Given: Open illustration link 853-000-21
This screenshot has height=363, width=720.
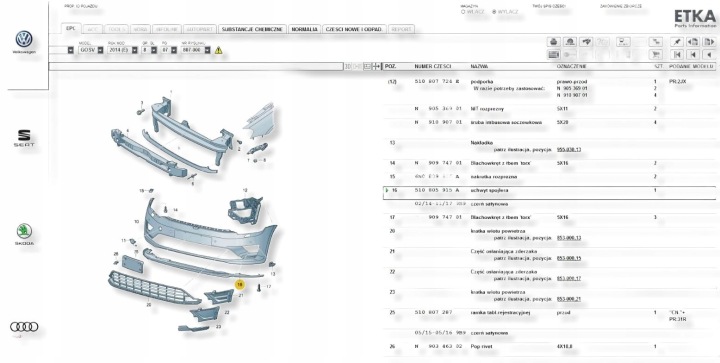Looking at the screenshot, I should tap(568, 299).
